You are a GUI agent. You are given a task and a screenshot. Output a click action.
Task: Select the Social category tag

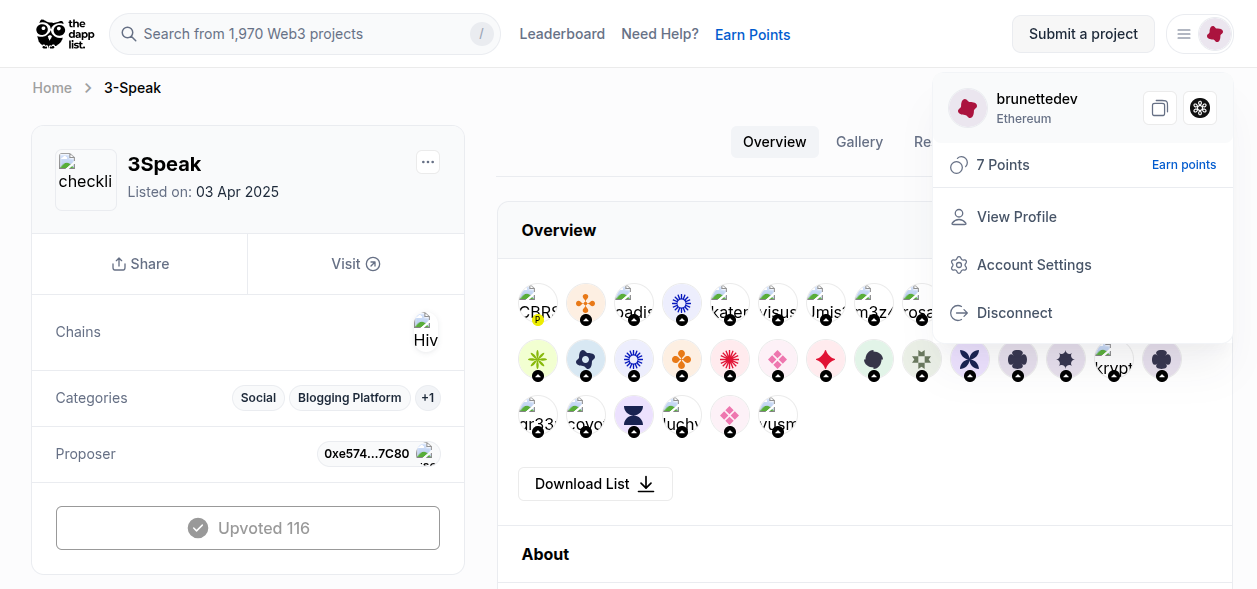(x=258, y=398)
